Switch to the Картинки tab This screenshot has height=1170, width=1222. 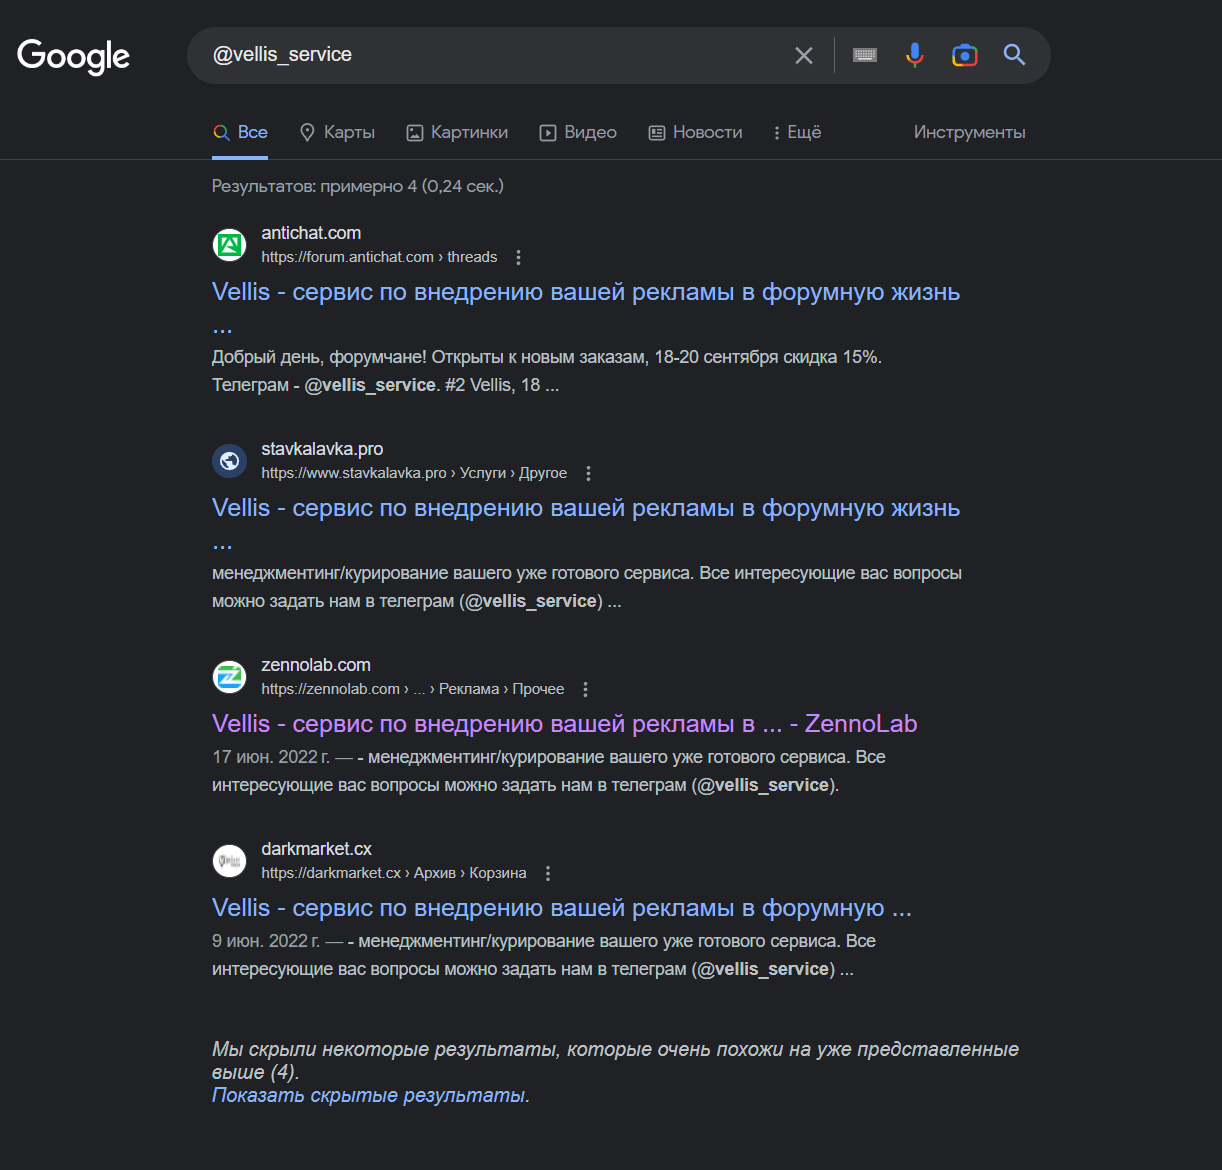click(457, 133)
